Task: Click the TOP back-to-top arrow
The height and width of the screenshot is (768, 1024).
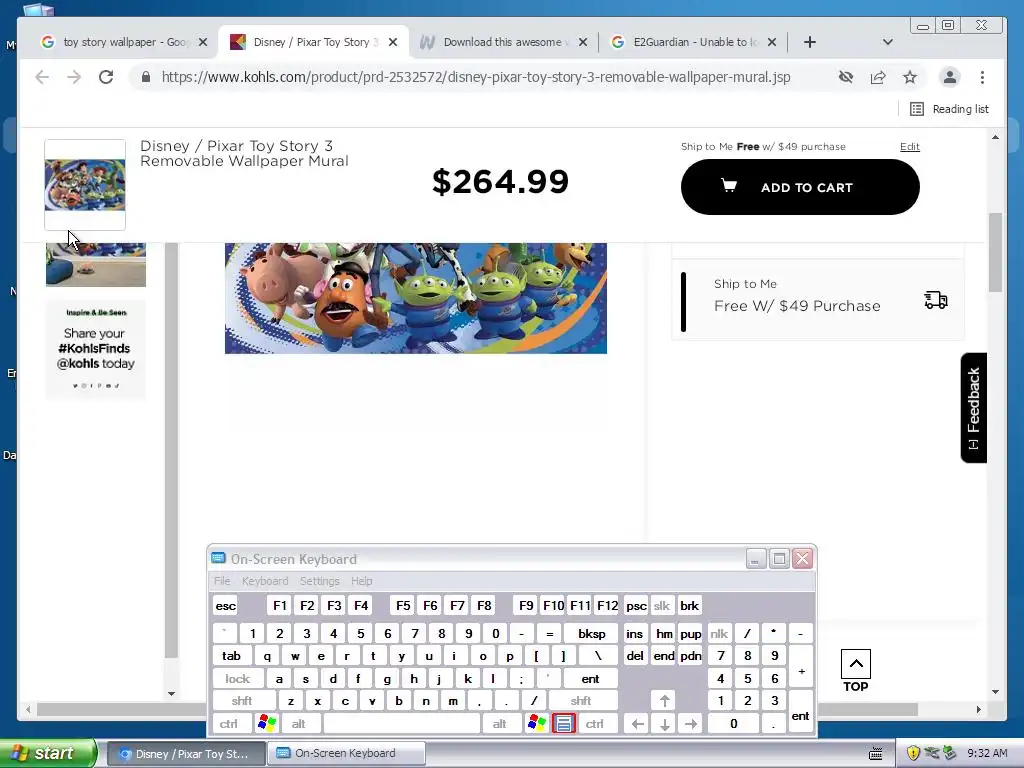Action: 856,671
